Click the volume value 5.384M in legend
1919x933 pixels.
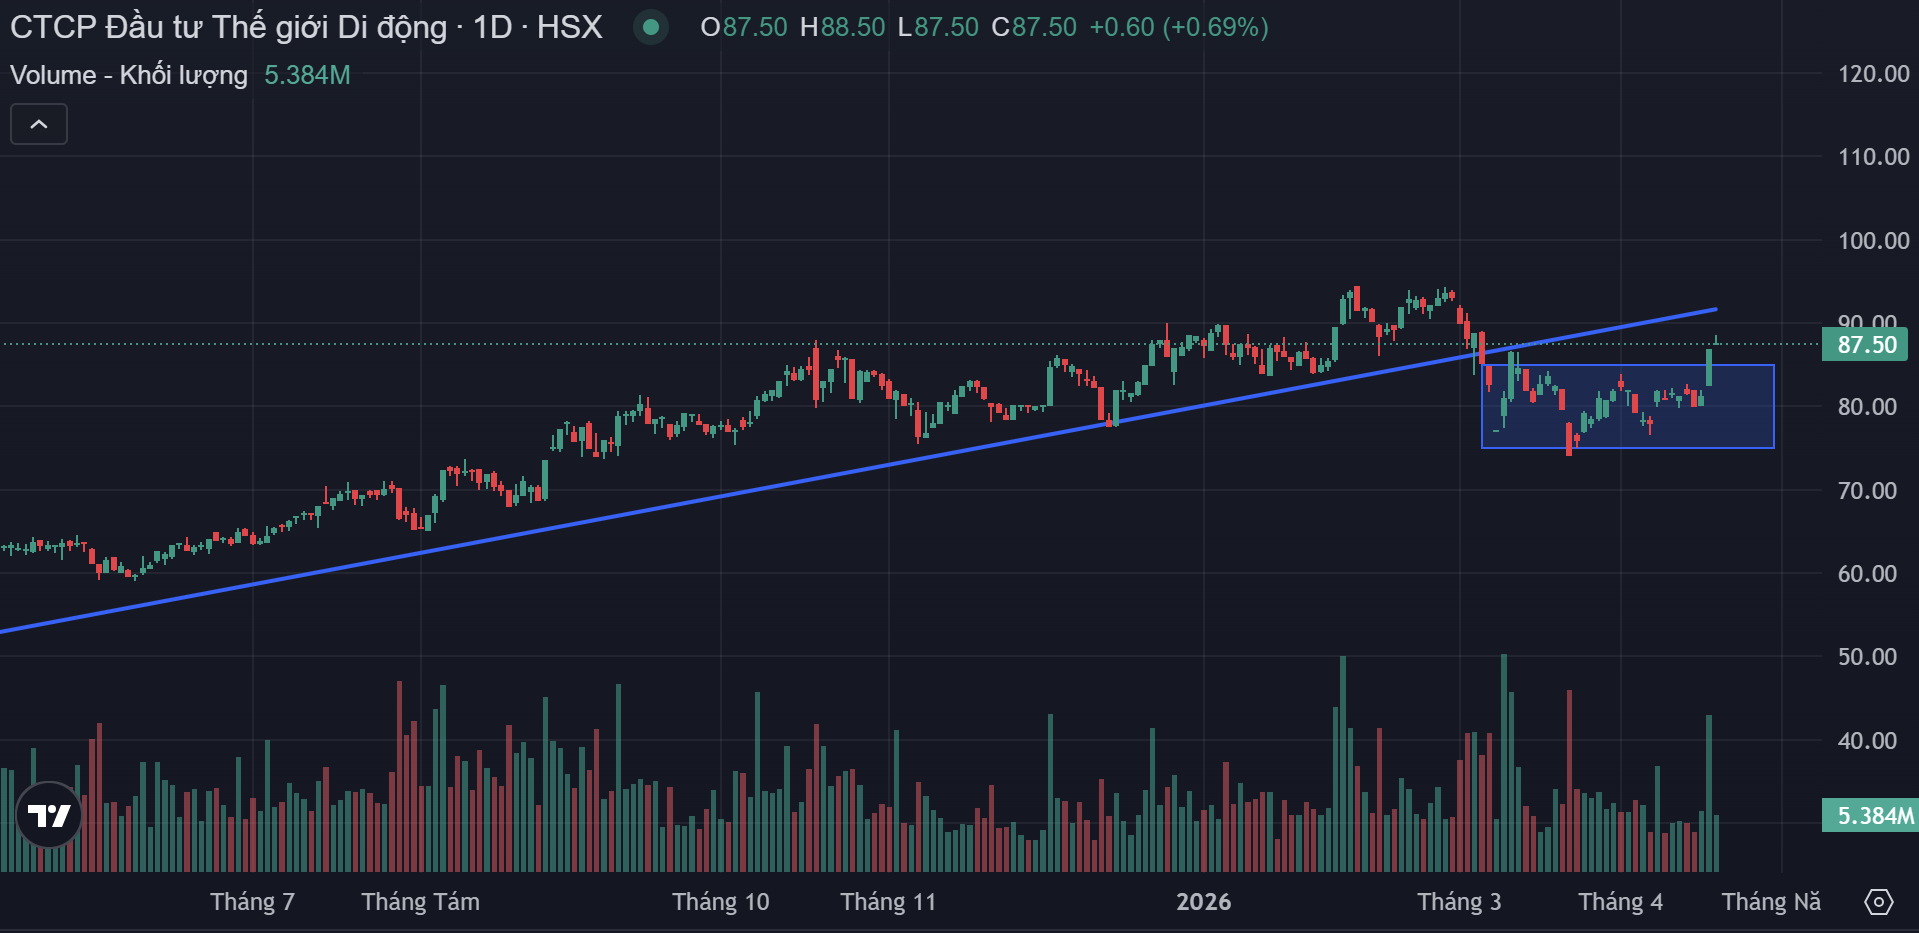point(307,75)
